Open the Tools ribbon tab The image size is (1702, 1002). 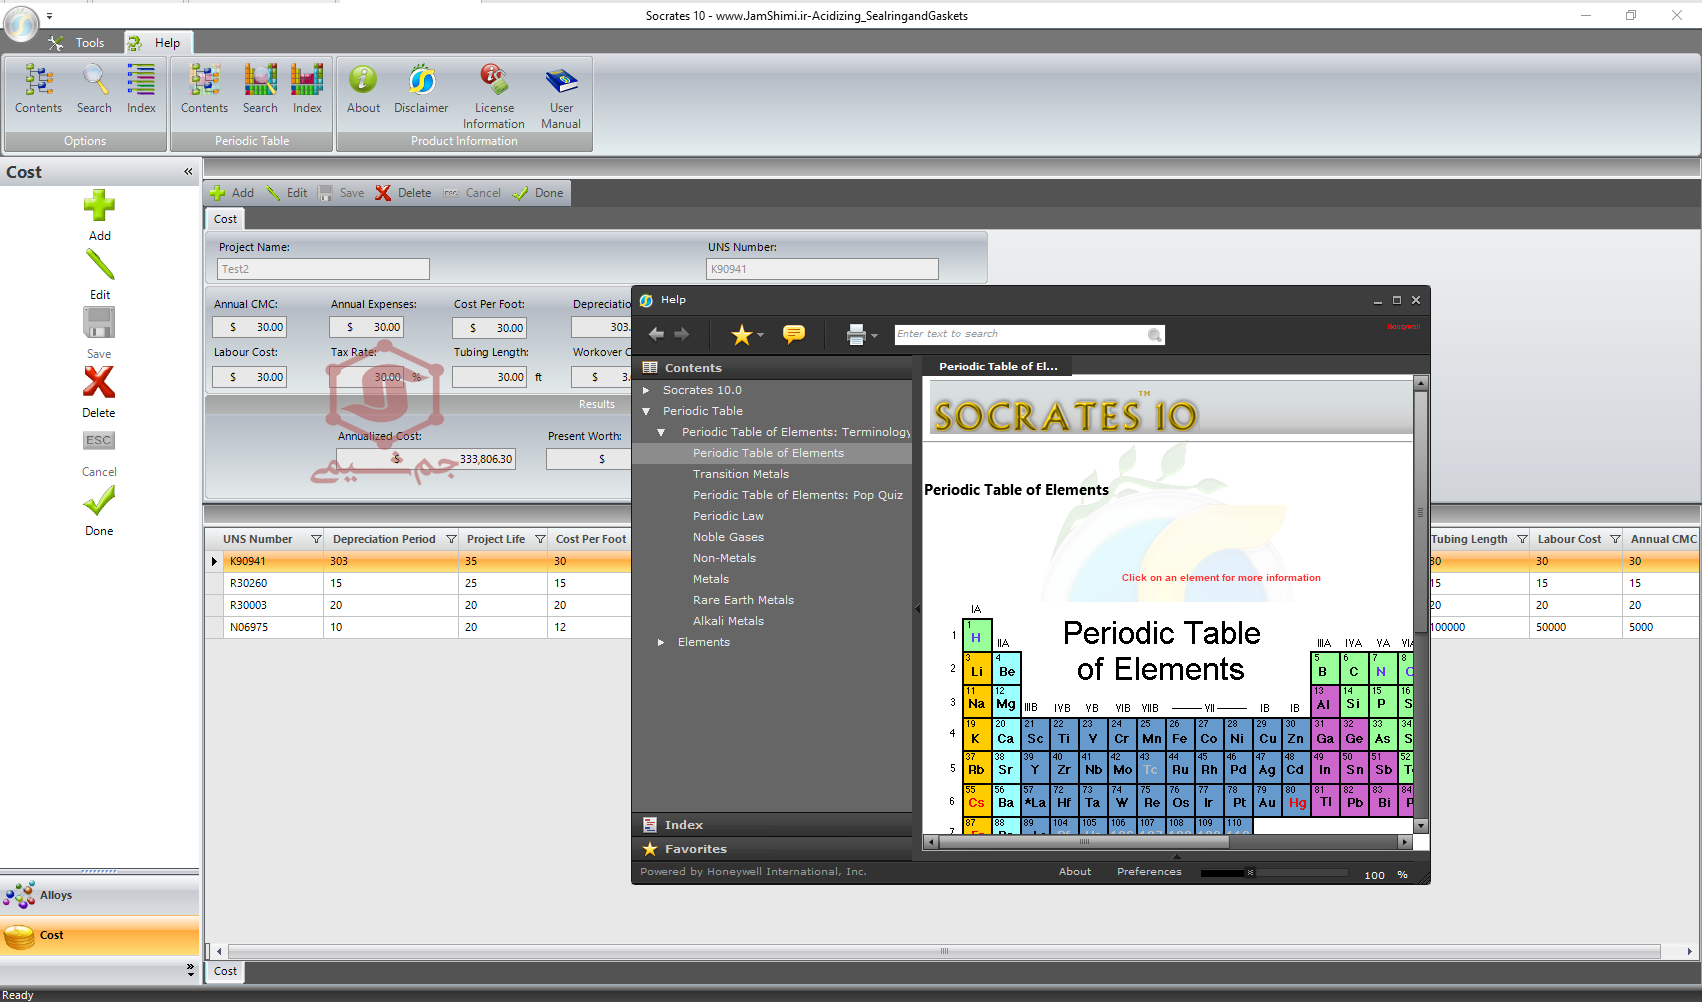coord(78,43)
